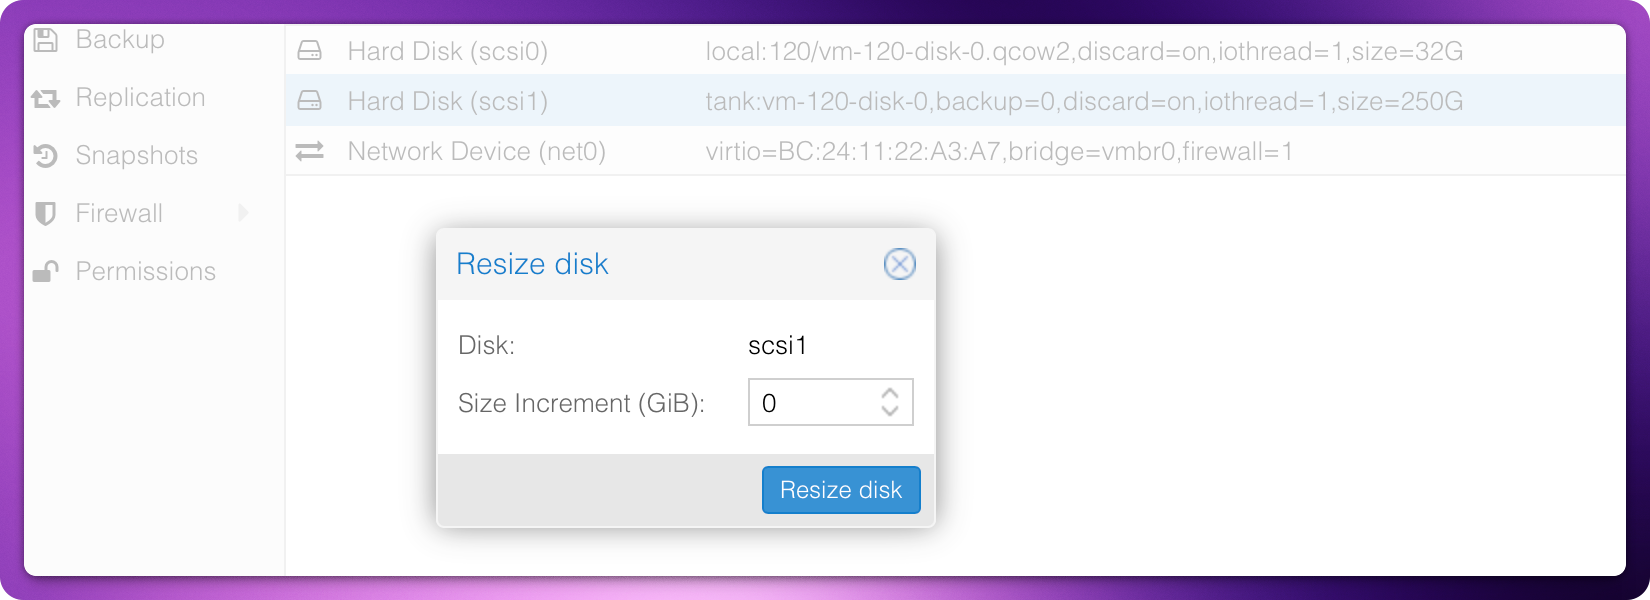Click the scsi1 hard disk drive icon

point(310,101)
